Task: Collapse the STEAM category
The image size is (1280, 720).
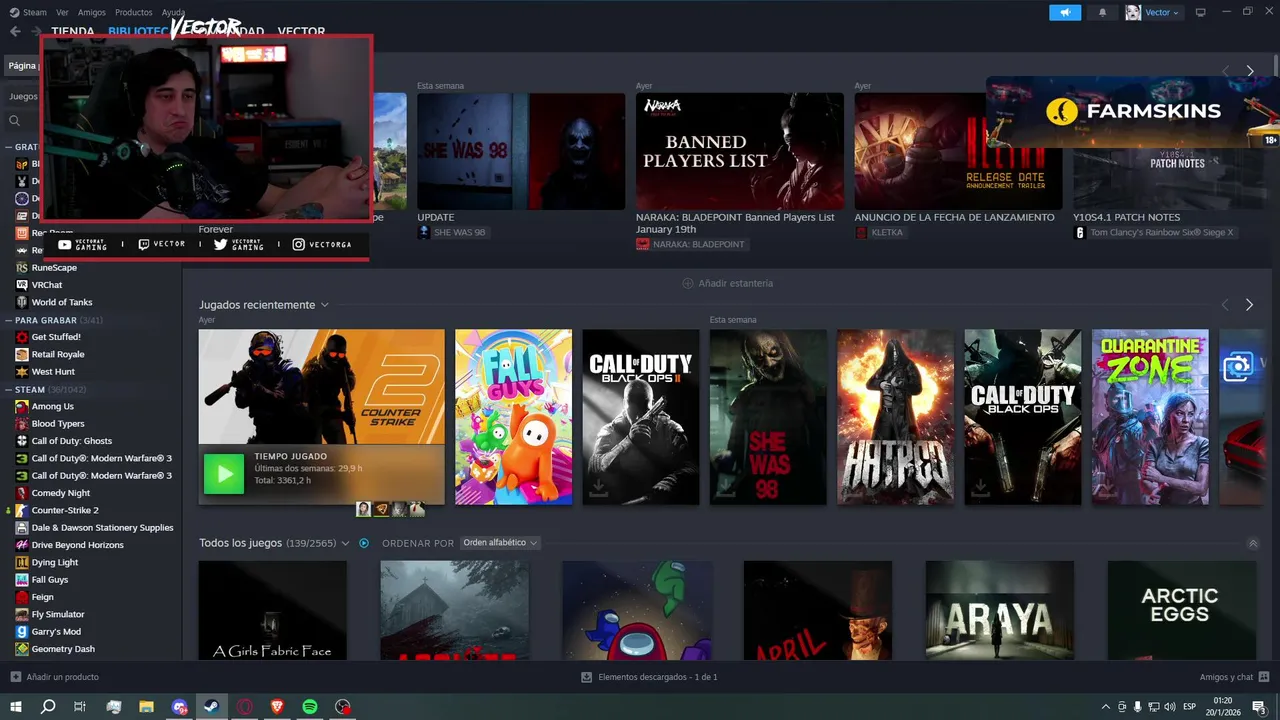Action: click(x=9, y=389)
